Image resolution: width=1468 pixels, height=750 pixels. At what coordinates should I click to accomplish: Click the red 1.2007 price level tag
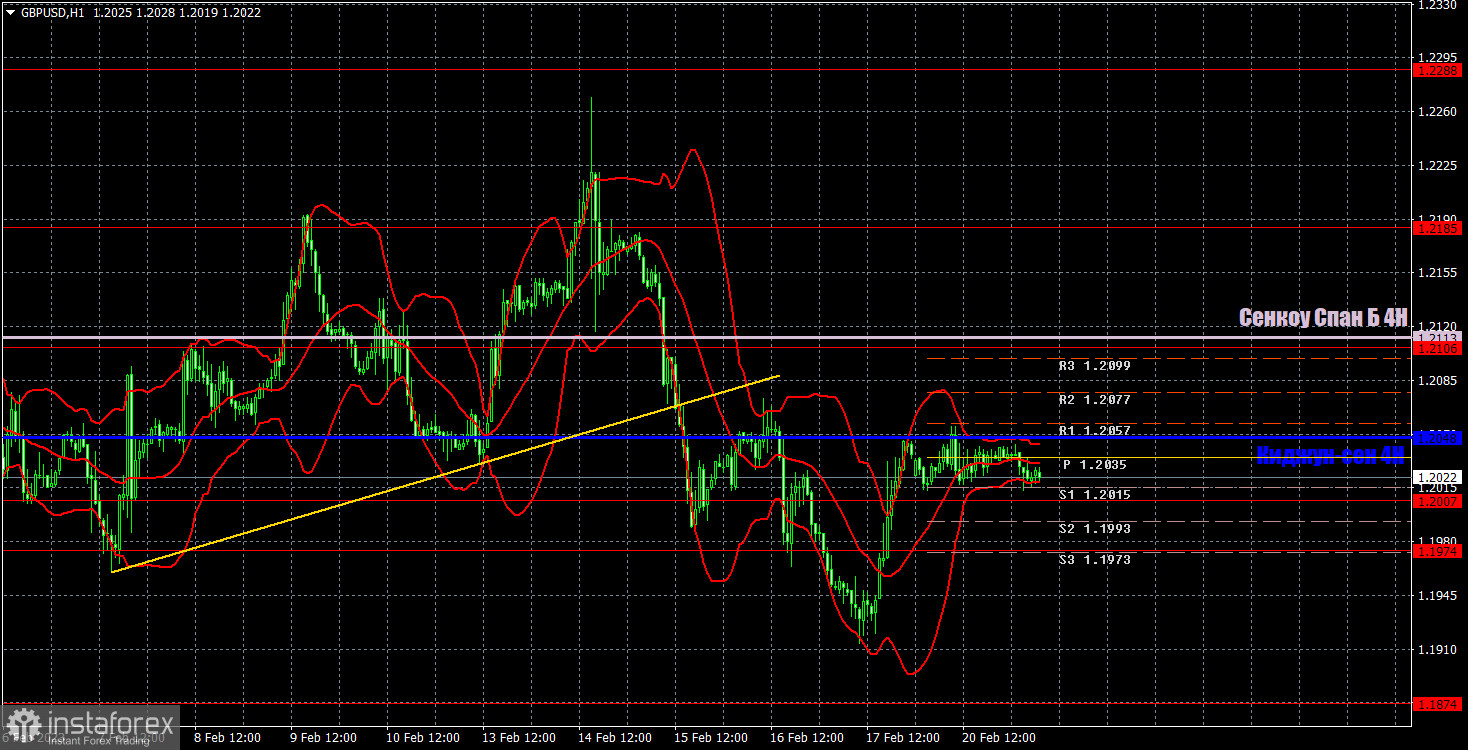pyautogui.click(x=1438, y=500)
